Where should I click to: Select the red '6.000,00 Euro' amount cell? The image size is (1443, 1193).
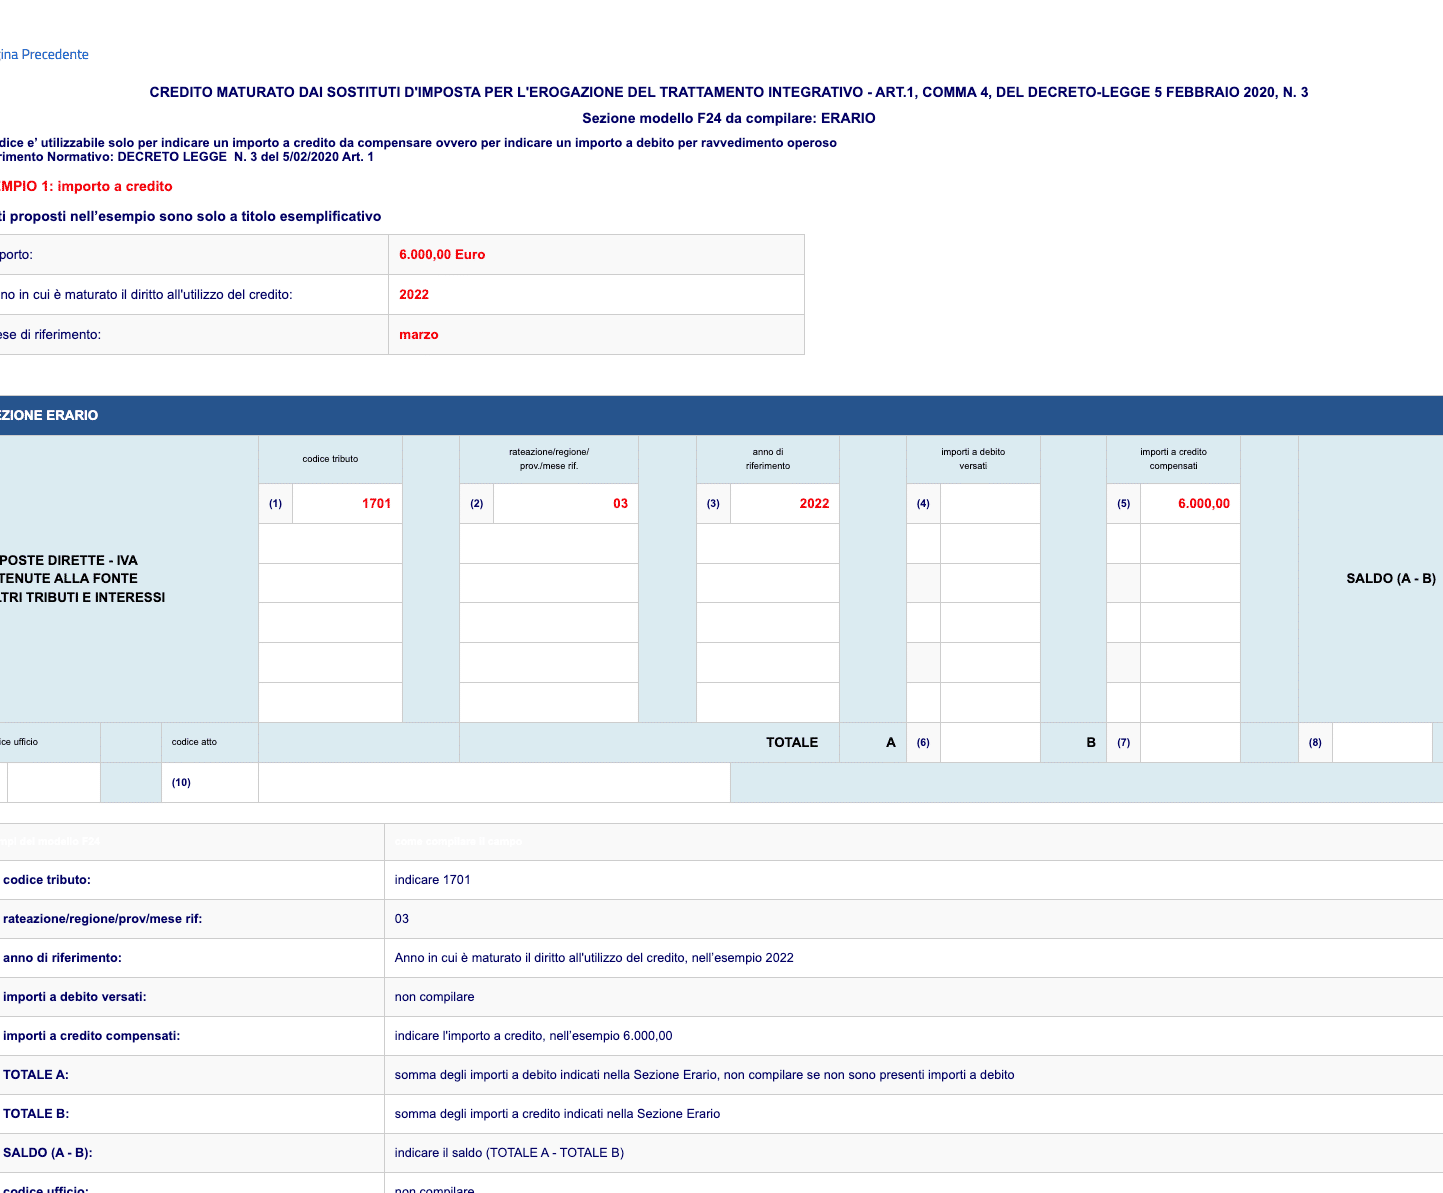point(442,255)
